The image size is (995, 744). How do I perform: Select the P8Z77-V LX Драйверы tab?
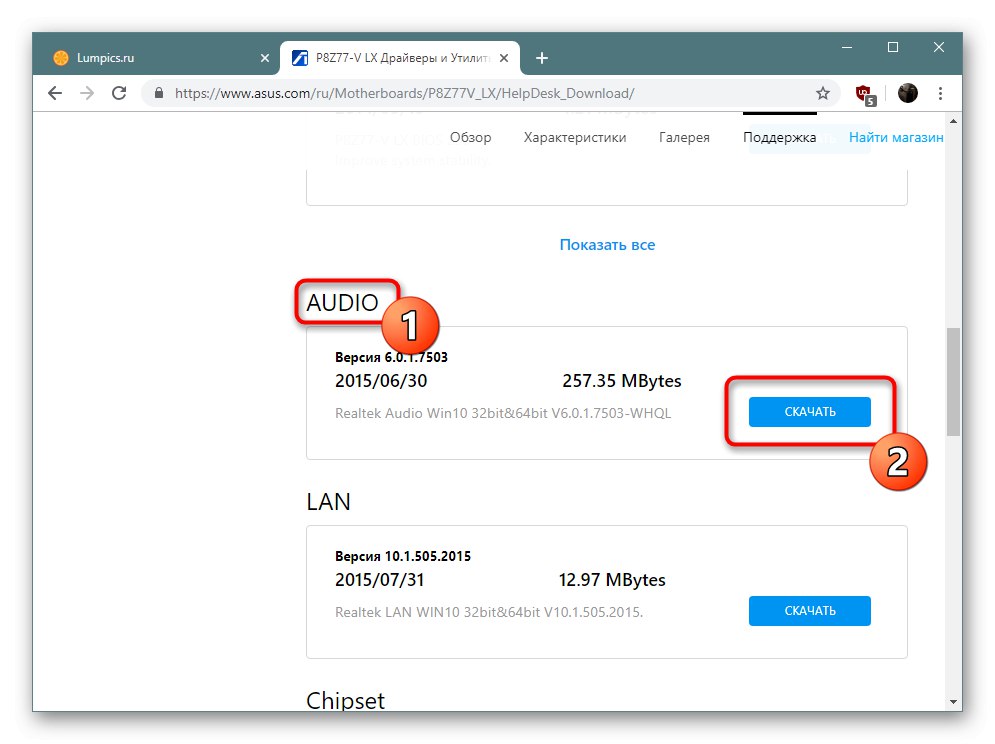click(400, 58)
